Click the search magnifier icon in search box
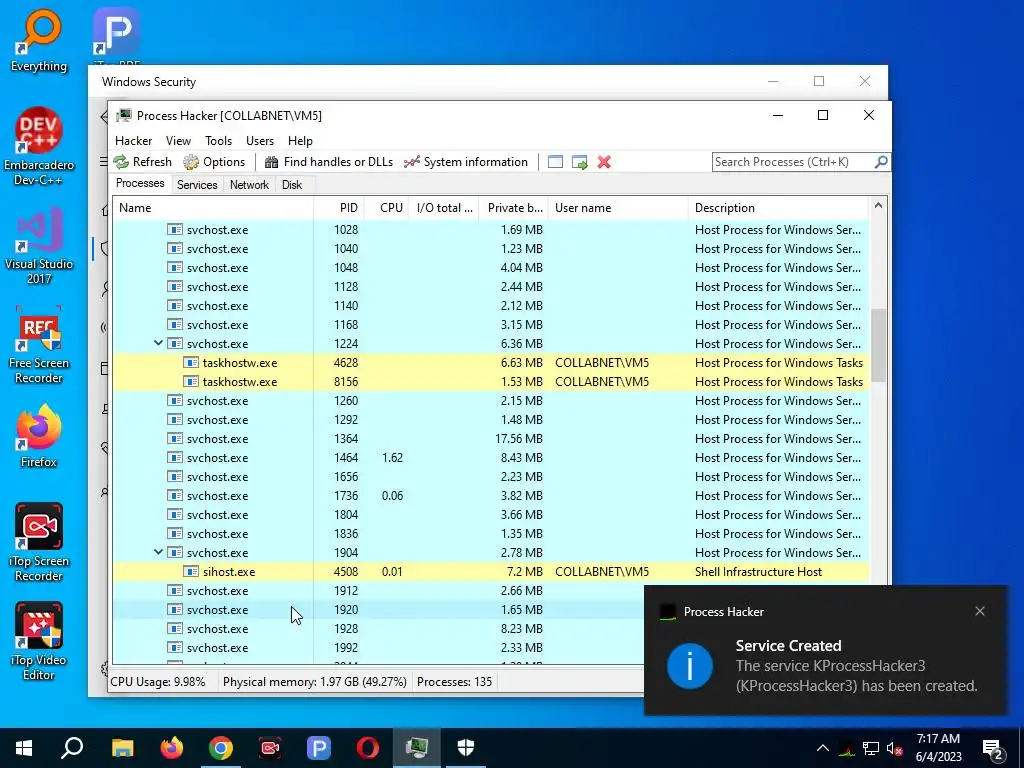1024x768 pixels. (881, 161)
